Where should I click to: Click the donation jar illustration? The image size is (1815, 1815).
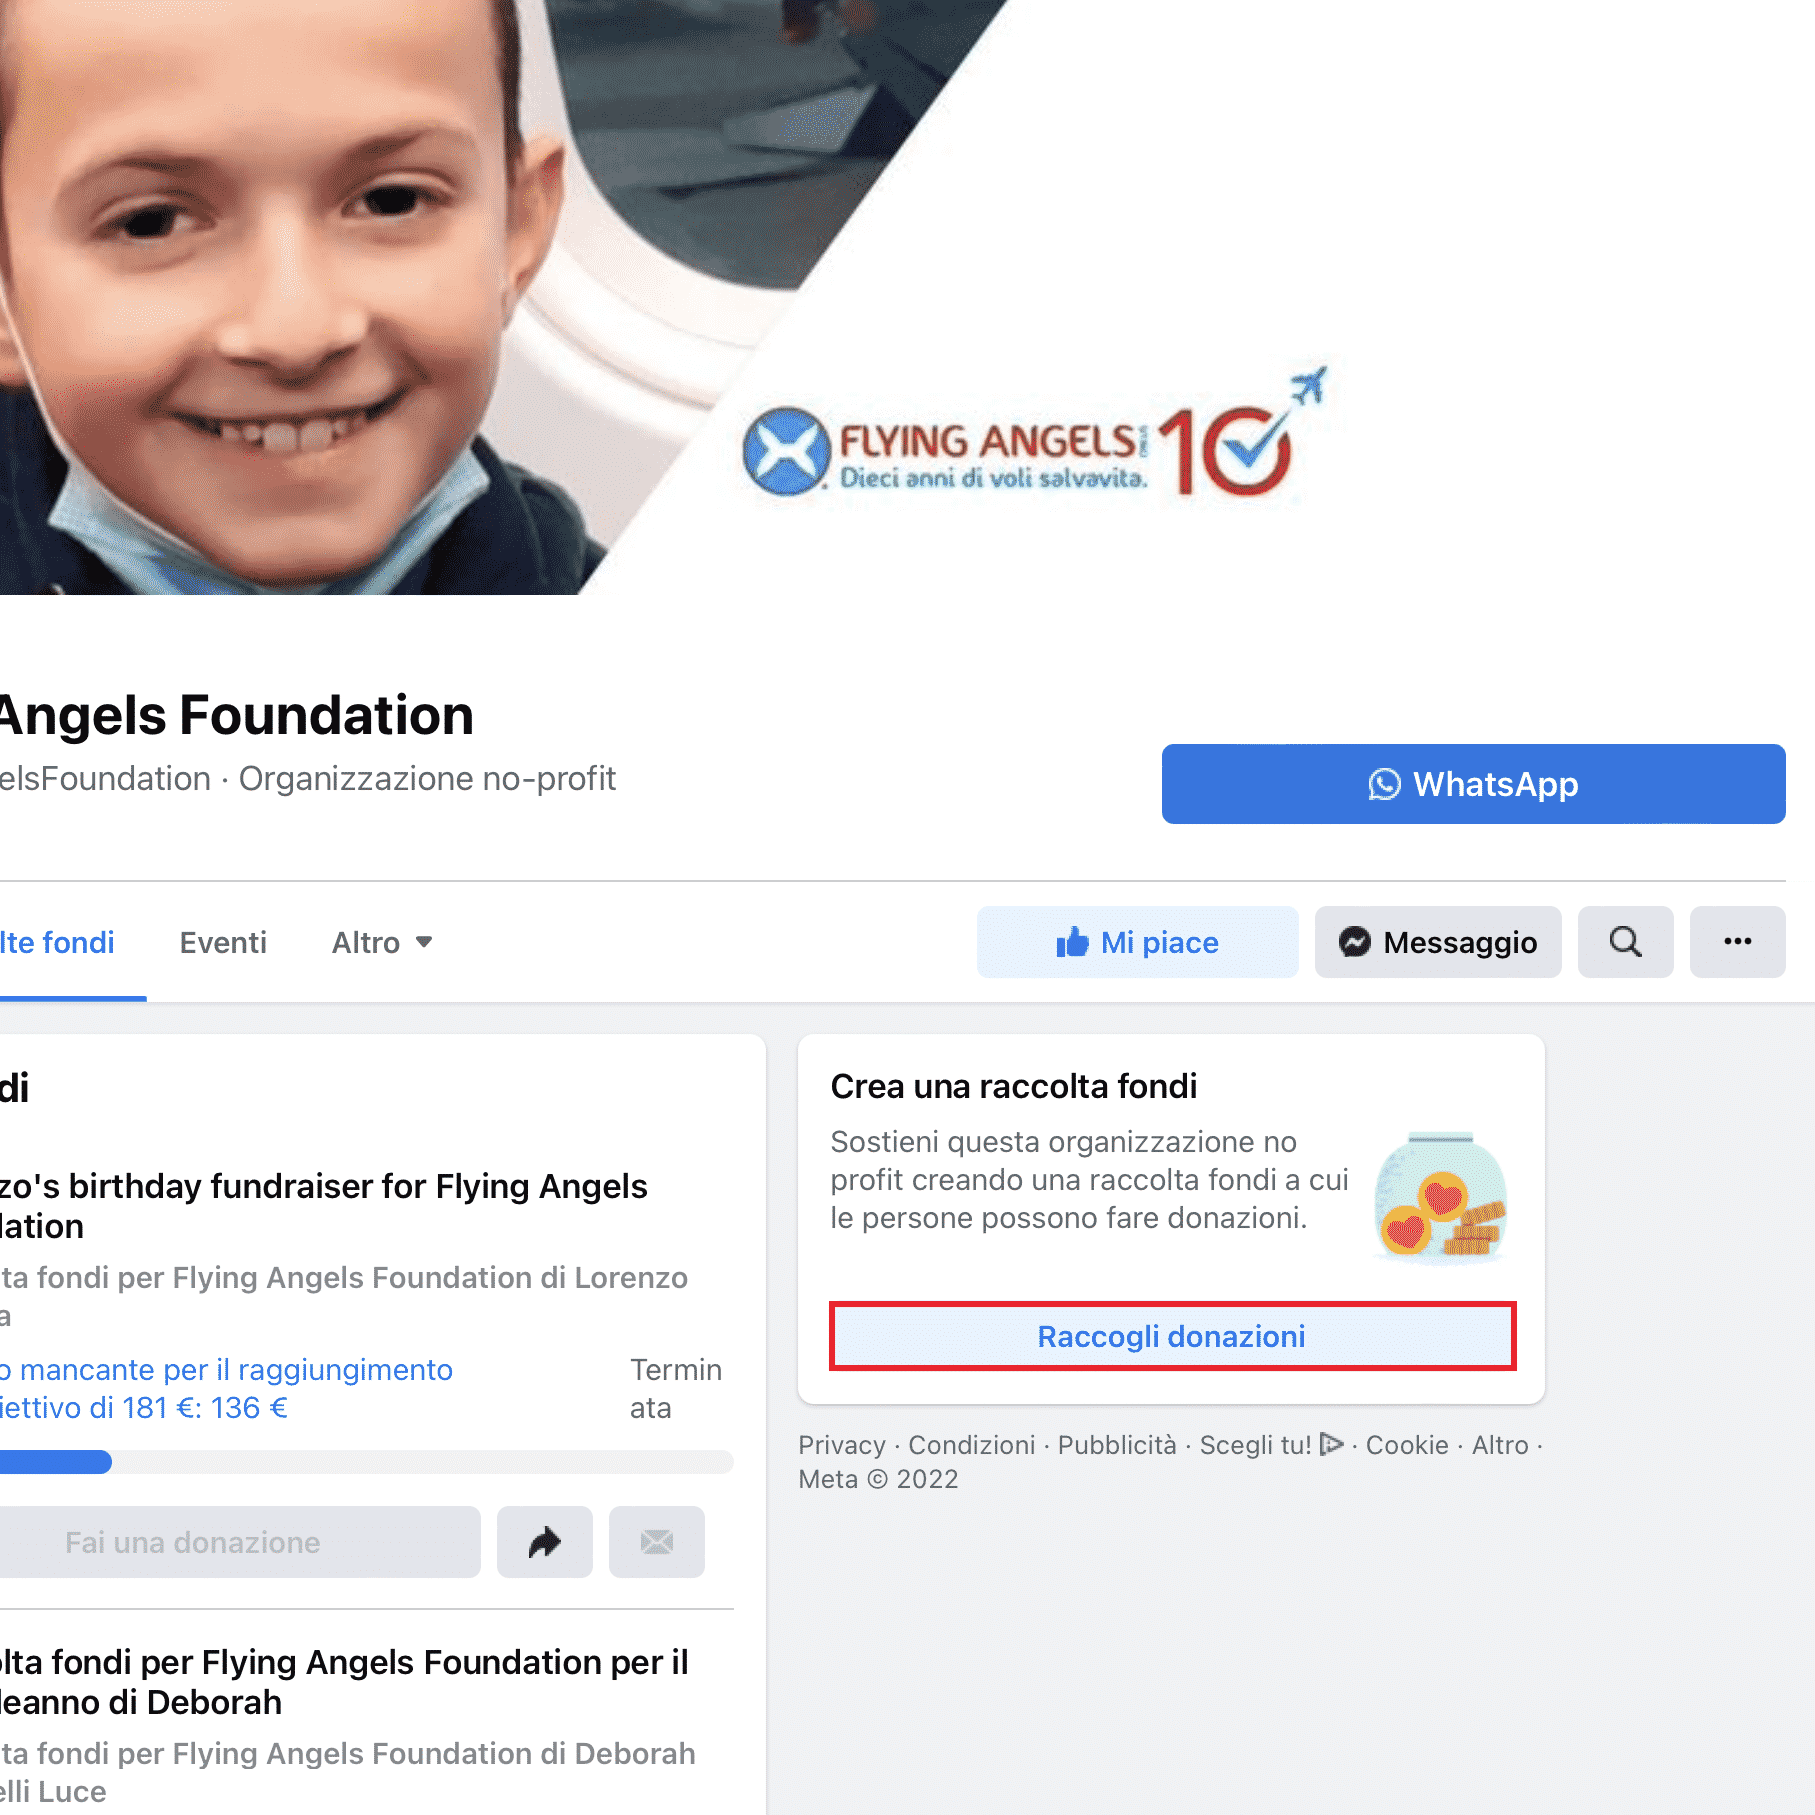(1441, 1197)
